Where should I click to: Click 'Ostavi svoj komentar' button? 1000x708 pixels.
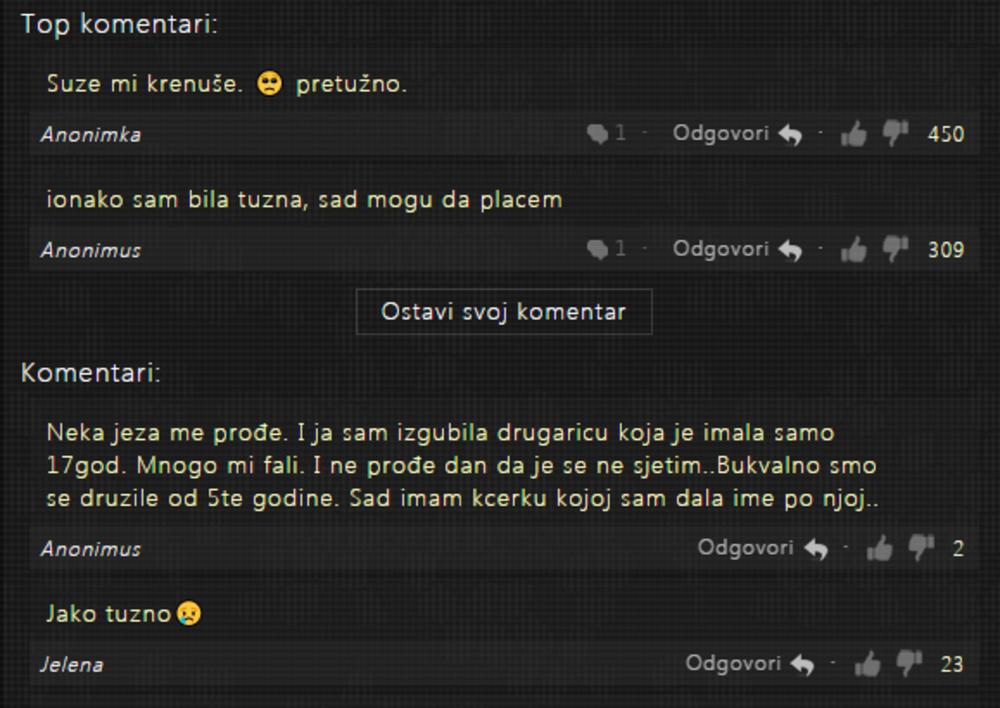pos(504,312)
